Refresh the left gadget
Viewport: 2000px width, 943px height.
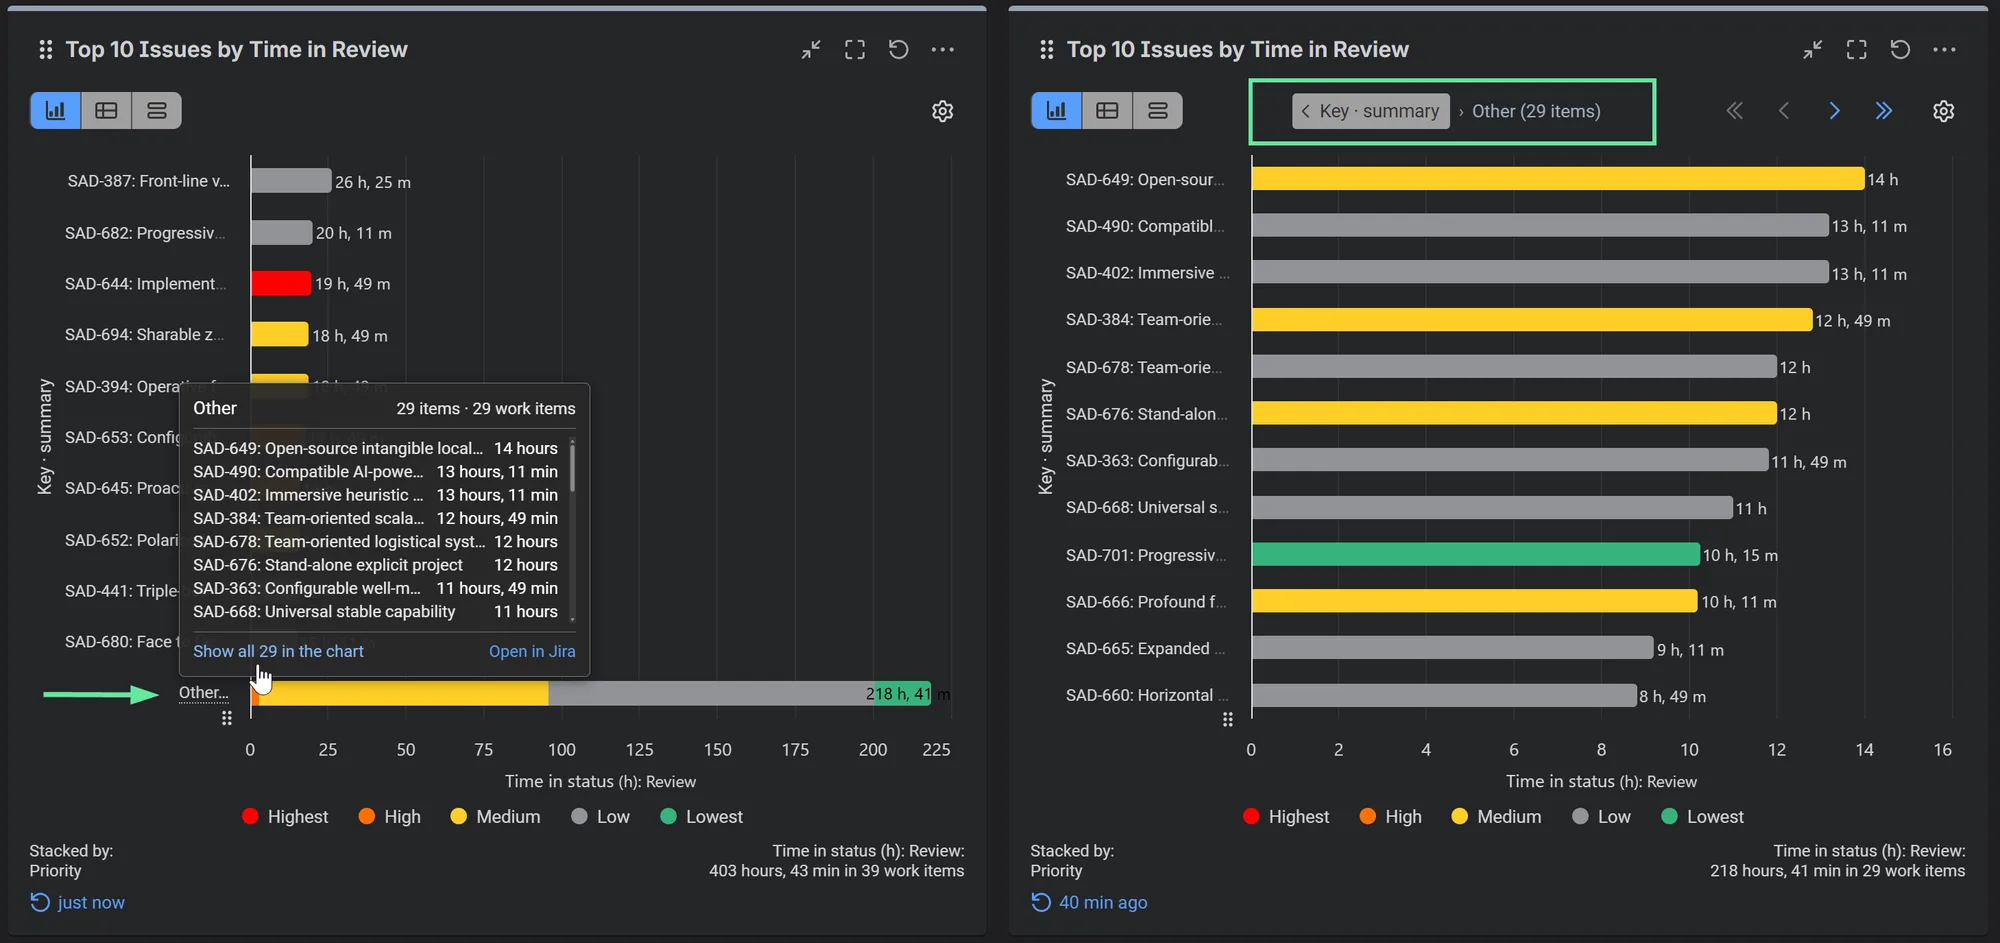[899, 50]
